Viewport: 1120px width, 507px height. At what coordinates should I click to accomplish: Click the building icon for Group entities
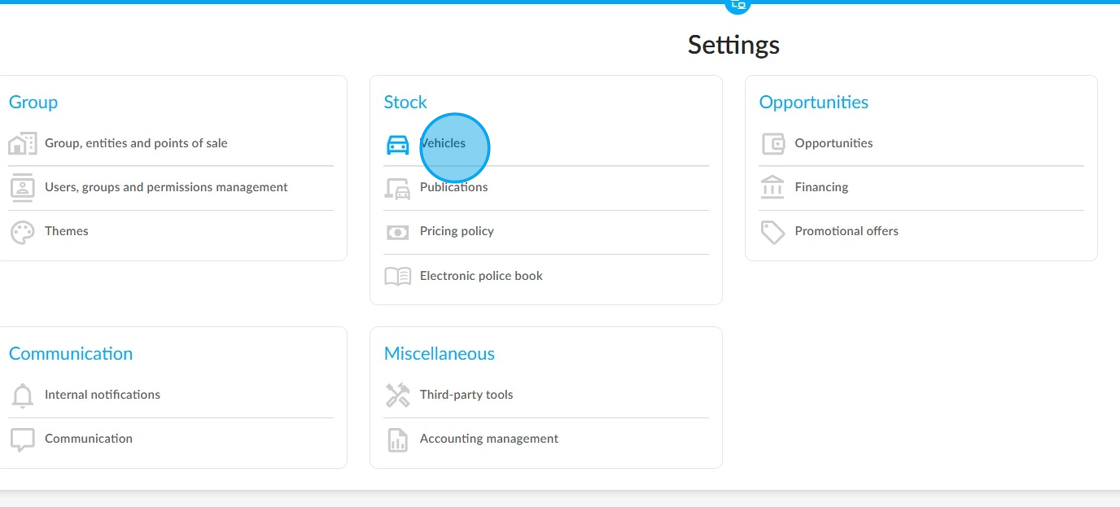(22, 144)
